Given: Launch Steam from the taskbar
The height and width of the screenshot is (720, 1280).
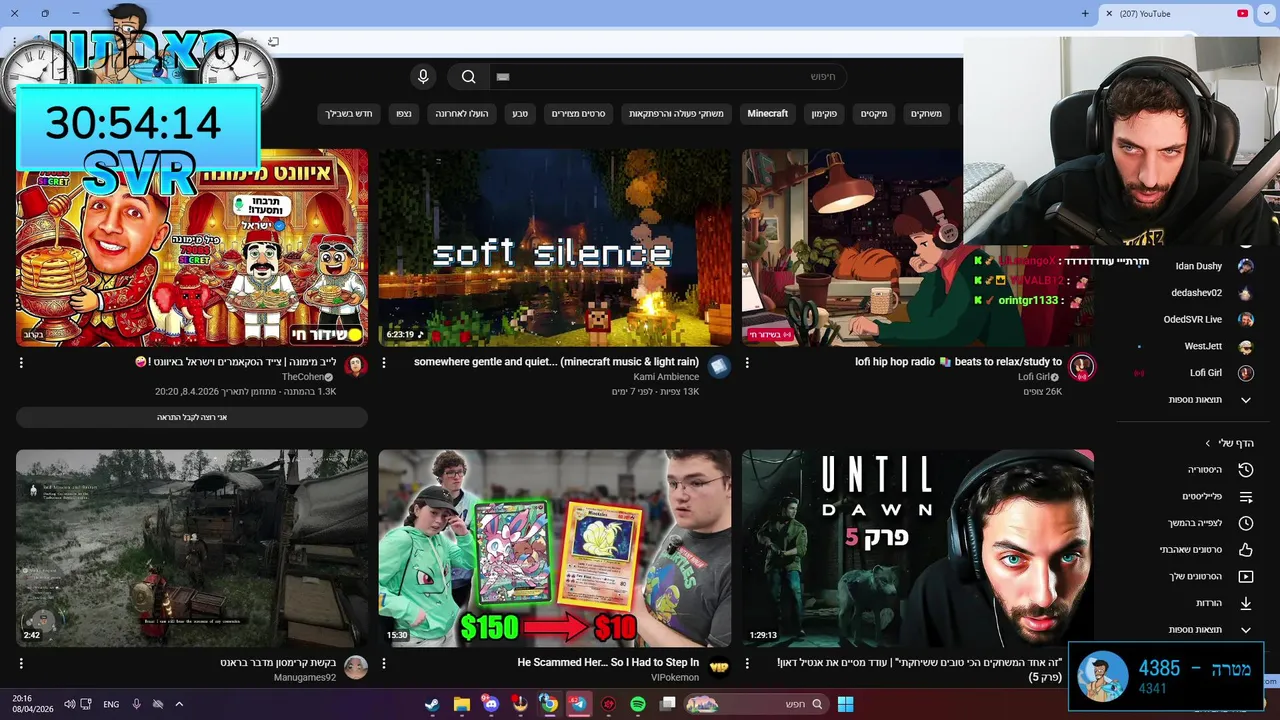Looking at the screenshot, I should [431, 704].
